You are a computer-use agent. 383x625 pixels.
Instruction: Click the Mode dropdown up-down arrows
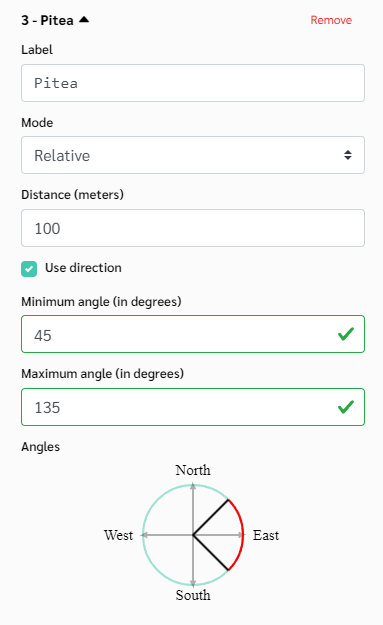[348, 155]
